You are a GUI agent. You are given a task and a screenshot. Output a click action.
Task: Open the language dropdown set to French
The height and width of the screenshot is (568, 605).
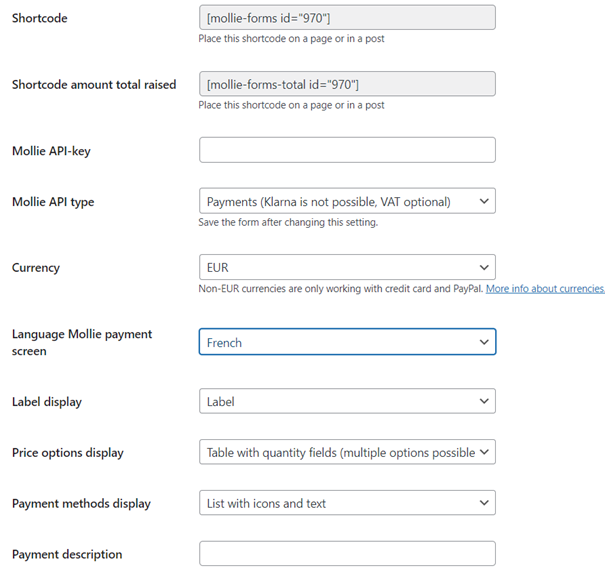(347, 342)
